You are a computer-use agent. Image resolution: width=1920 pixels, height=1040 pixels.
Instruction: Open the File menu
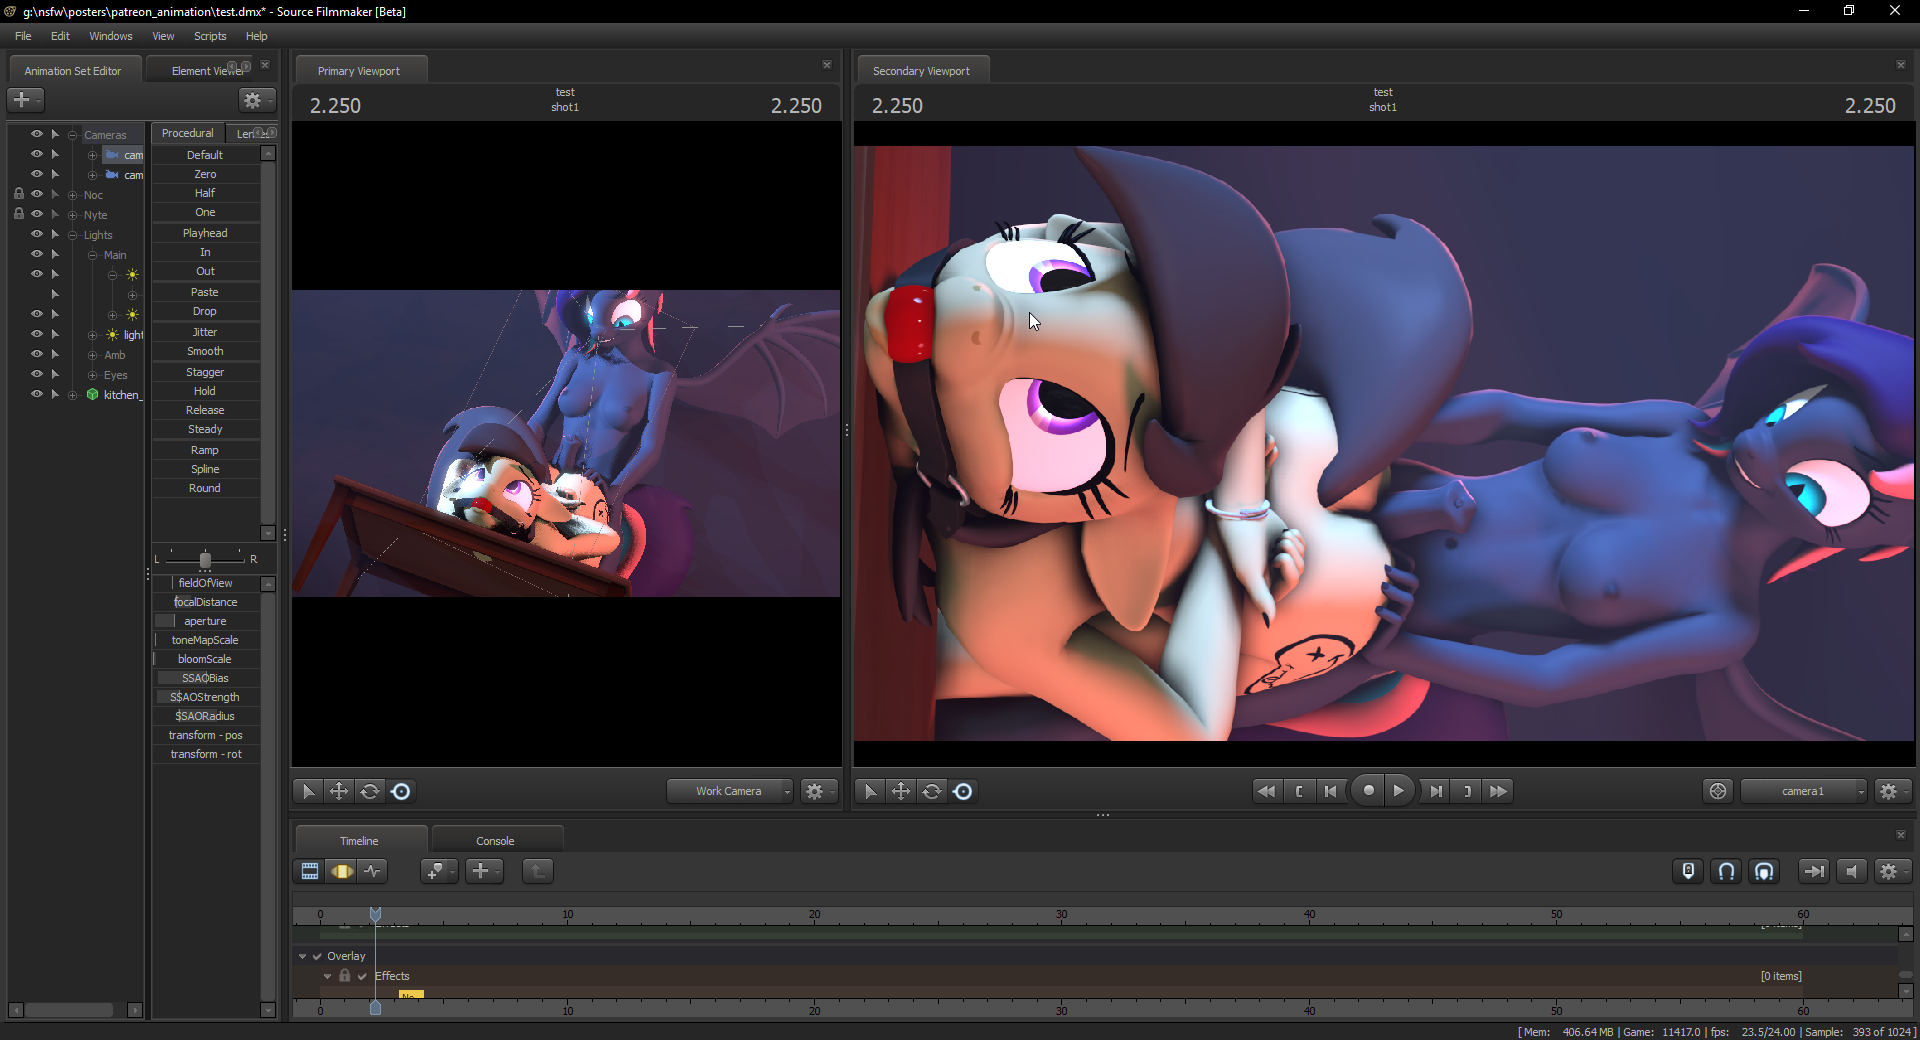[x=23, y=36]
